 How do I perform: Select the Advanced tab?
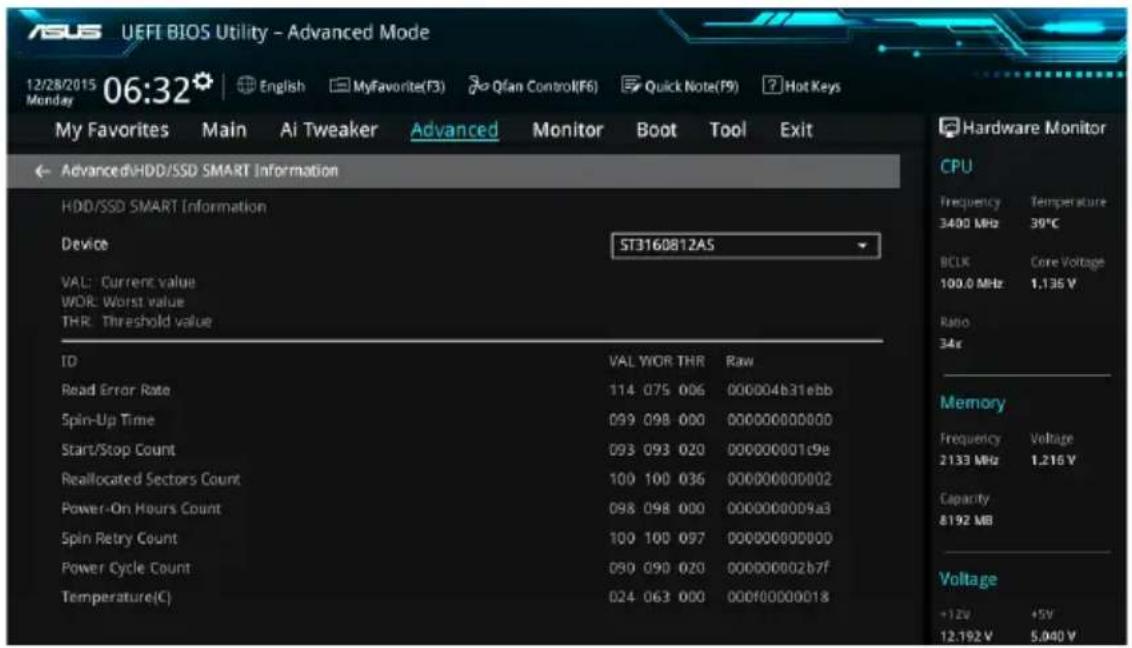click(455, 130)
